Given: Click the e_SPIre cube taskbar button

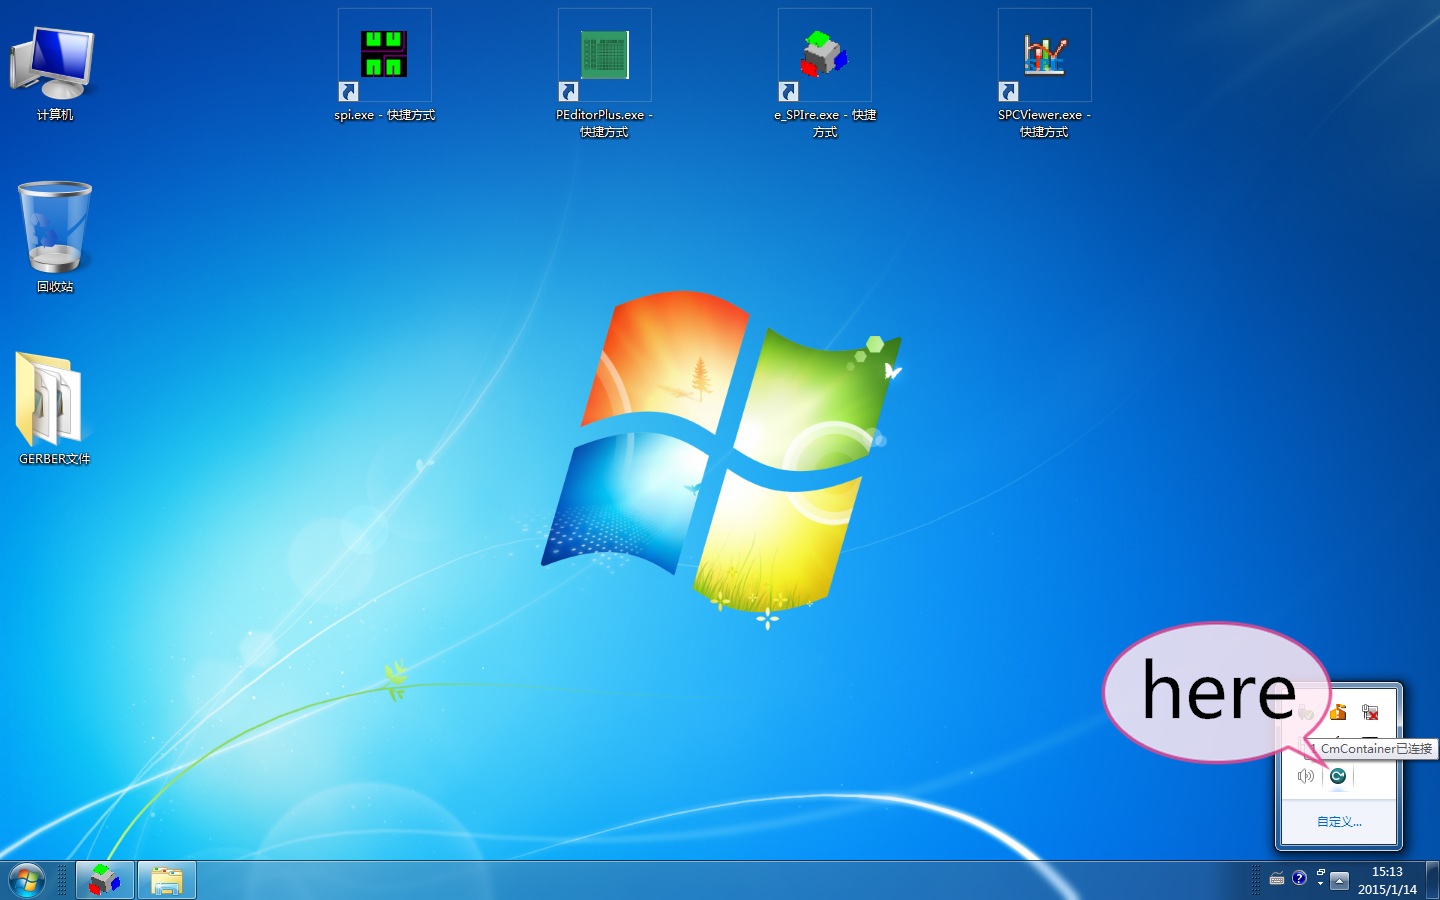Looking at the screenshot, I should pos(105,880).
